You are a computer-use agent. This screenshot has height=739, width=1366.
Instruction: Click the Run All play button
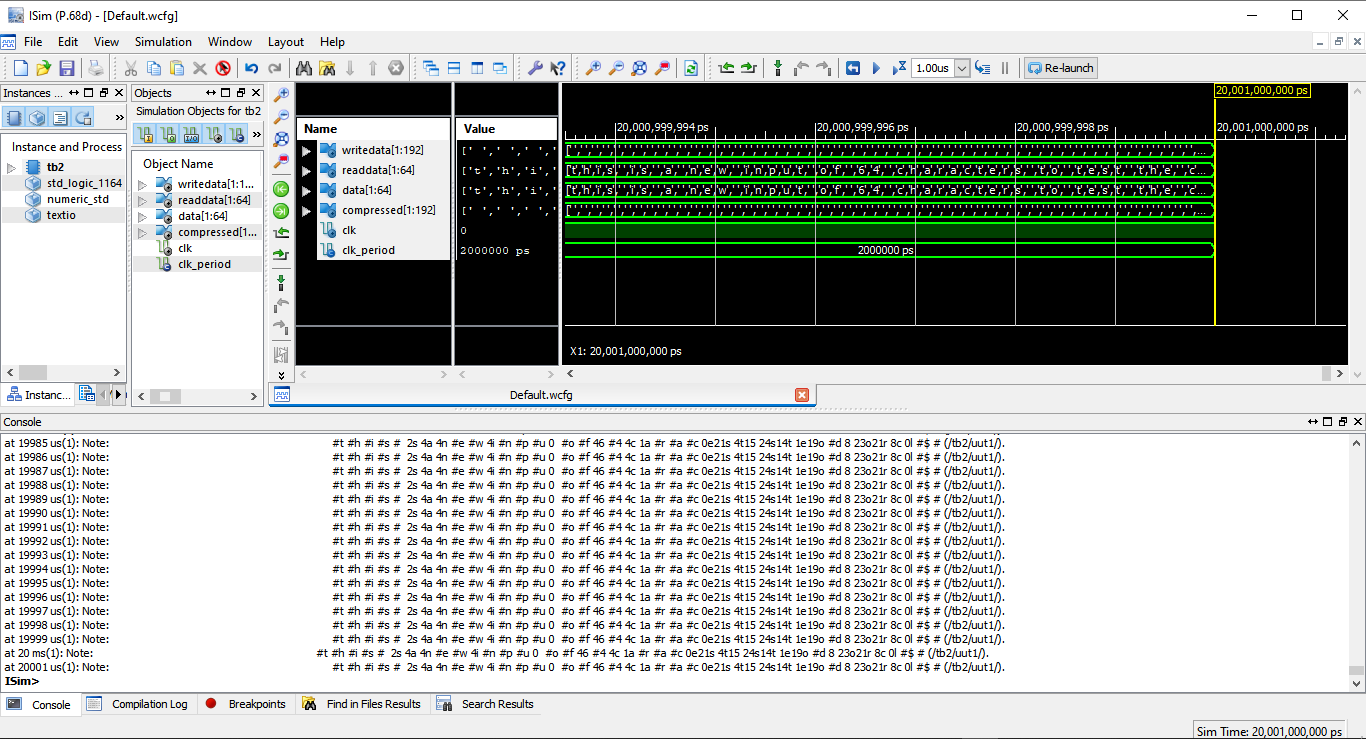876,68
